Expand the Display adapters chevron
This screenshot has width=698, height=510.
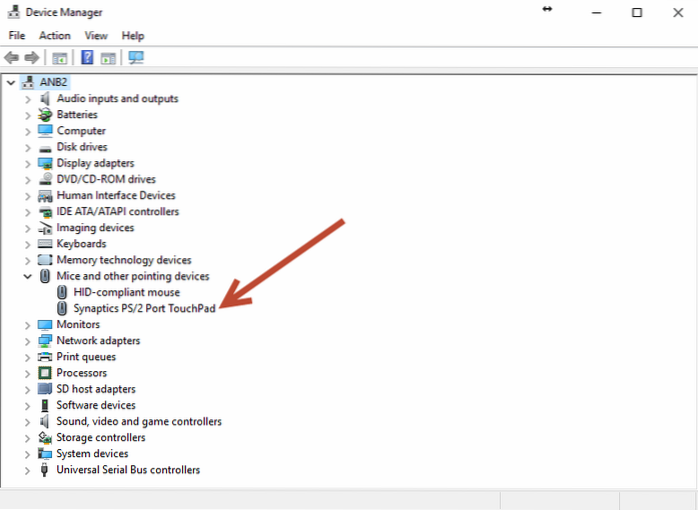point(28,164)
